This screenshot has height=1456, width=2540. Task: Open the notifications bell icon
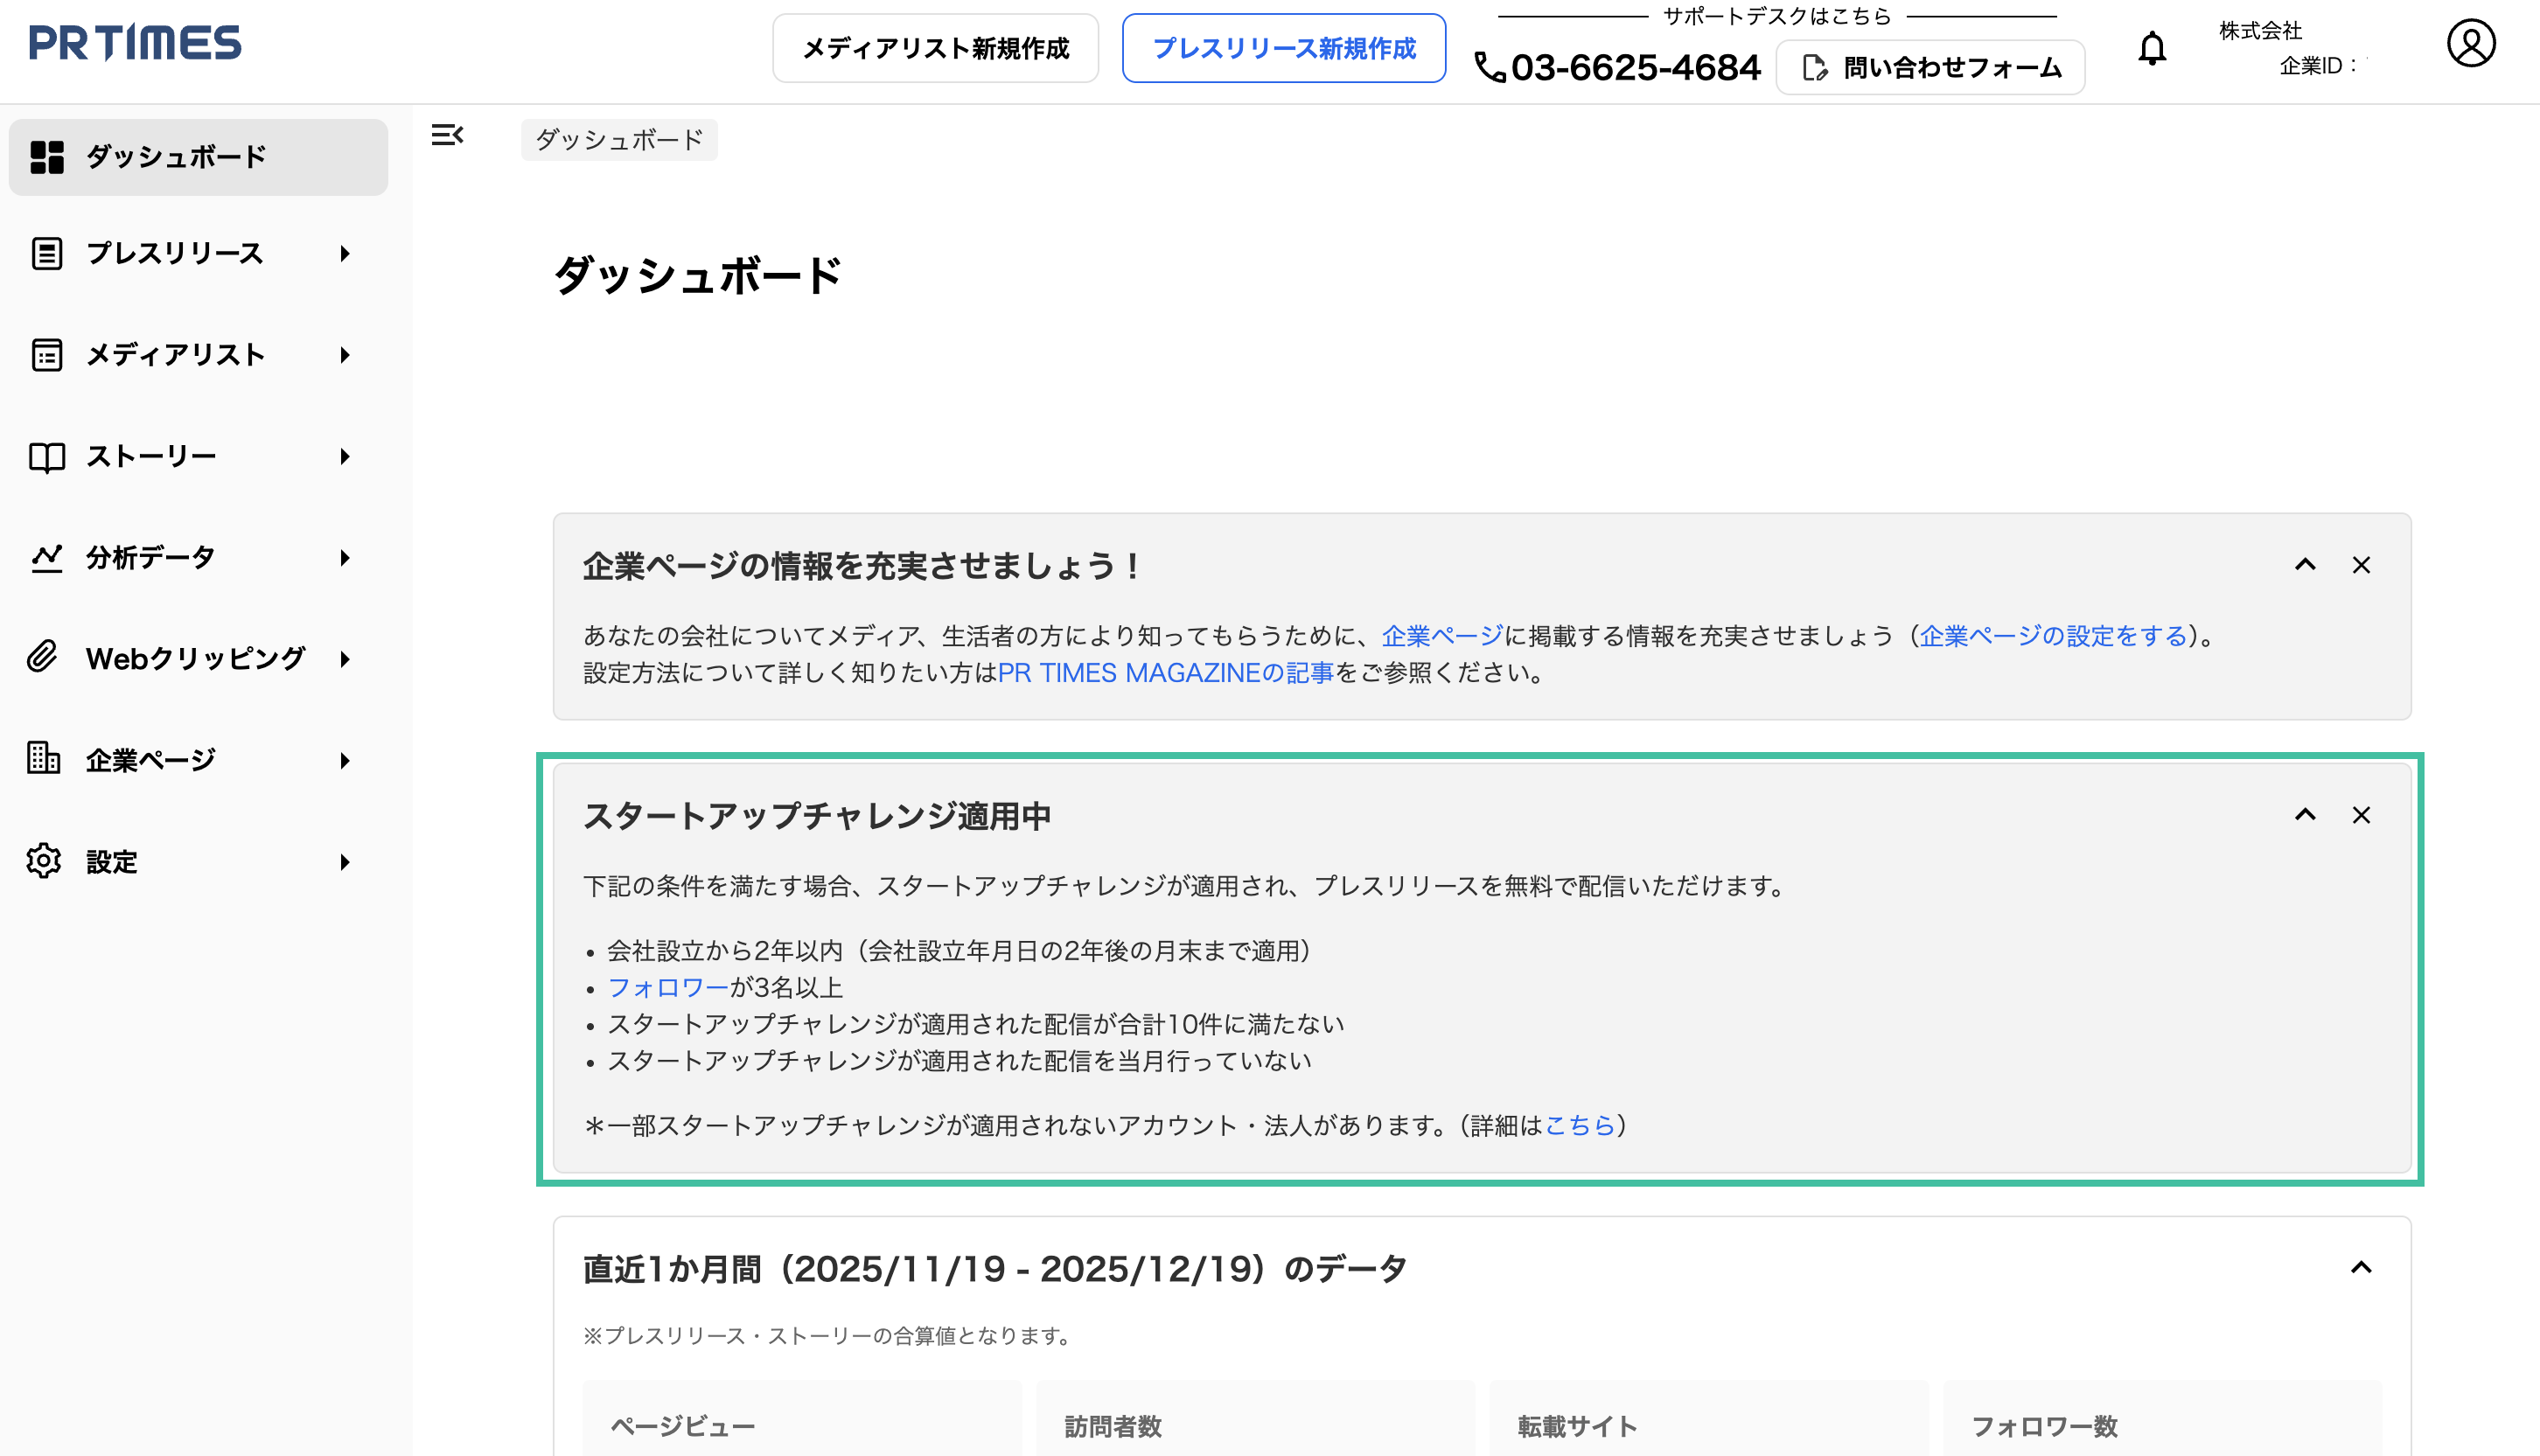[2152, 47]
